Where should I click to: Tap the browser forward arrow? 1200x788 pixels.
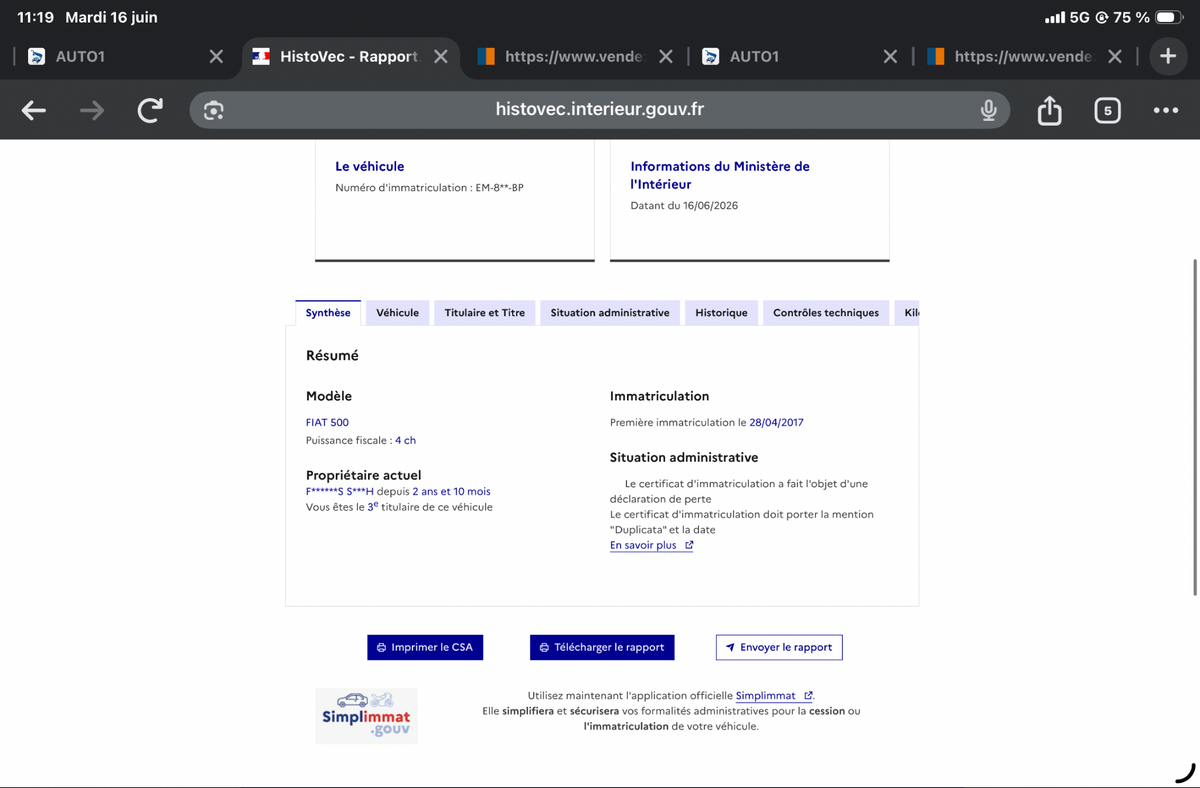click(x=92, y=110)
